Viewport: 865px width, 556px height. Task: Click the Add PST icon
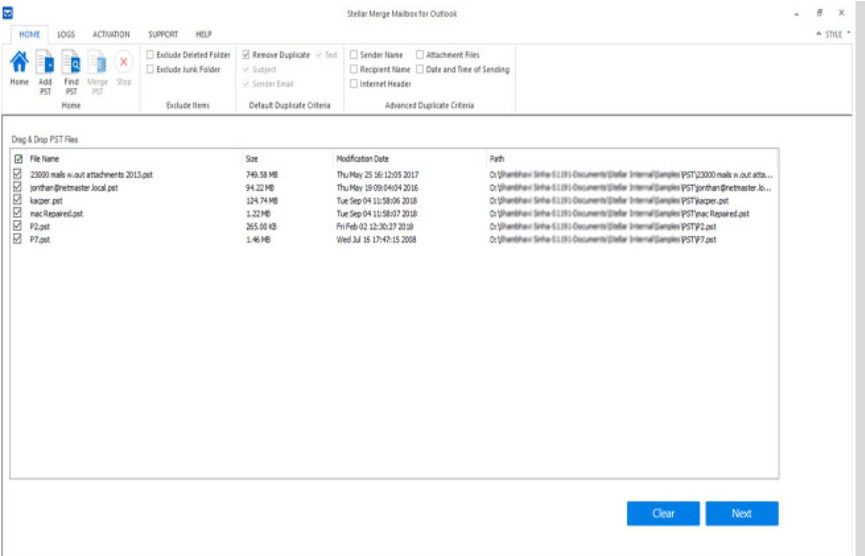click(45, 65)
